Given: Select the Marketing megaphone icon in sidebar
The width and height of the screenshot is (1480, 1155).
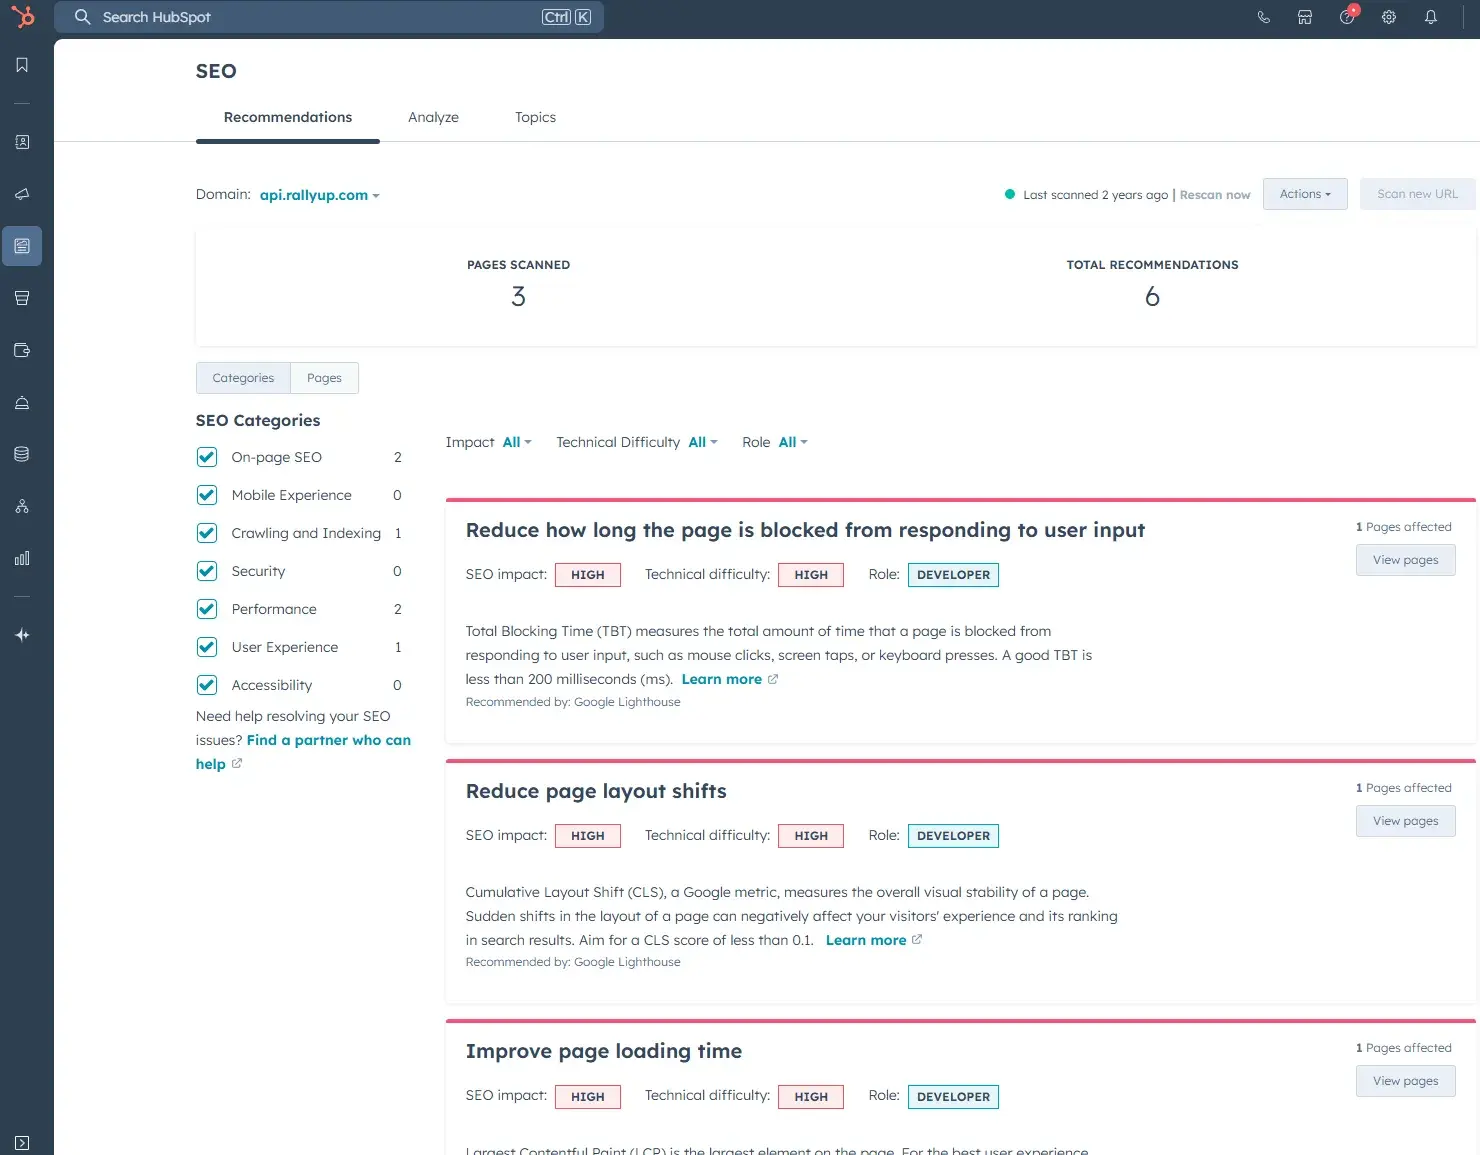Looking at the screenshot, I should [21, 194].
